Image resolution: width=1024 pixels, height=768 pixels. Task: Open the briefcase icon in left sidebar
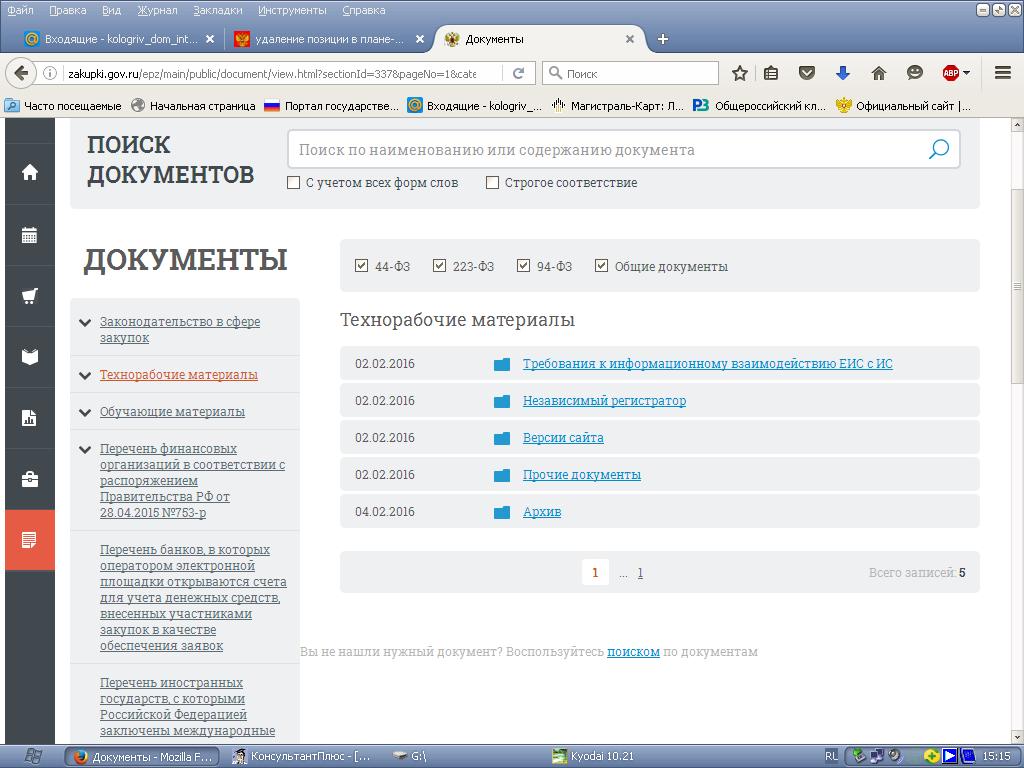[30, 479]
